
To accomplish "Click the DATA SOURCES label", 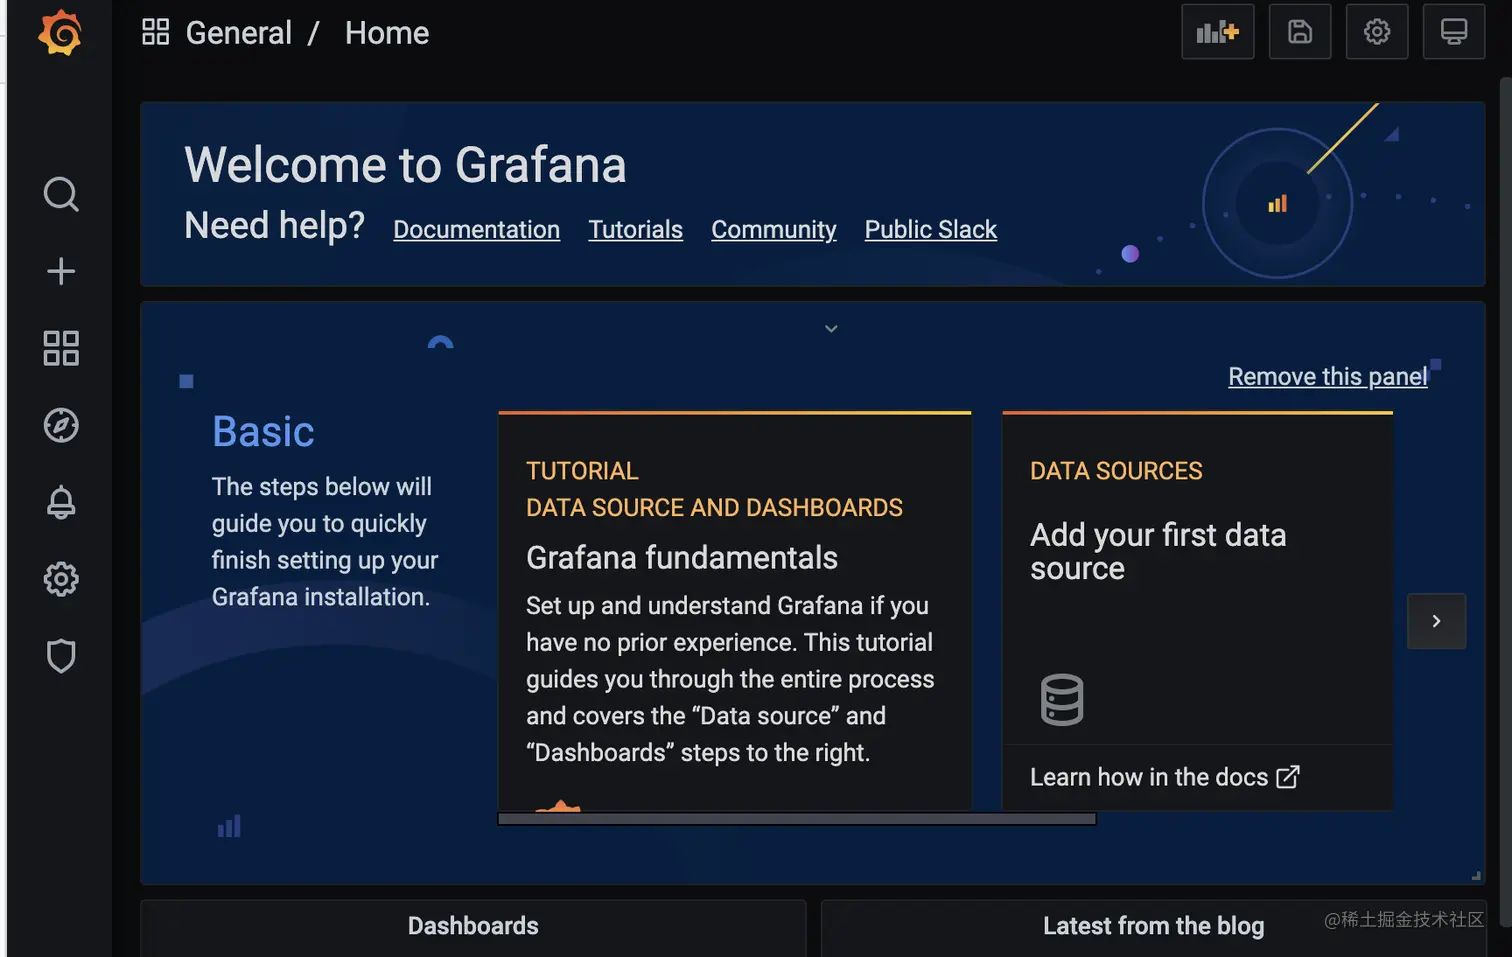I will coord(1116,471).
